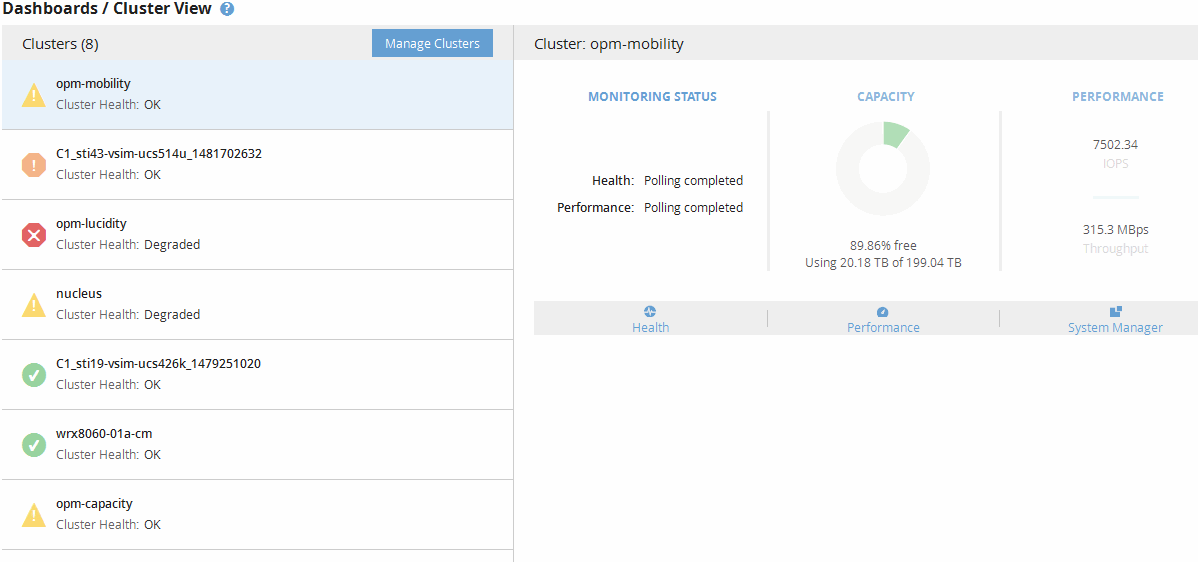Click the orange octagon alert icon

pos(34,165)
